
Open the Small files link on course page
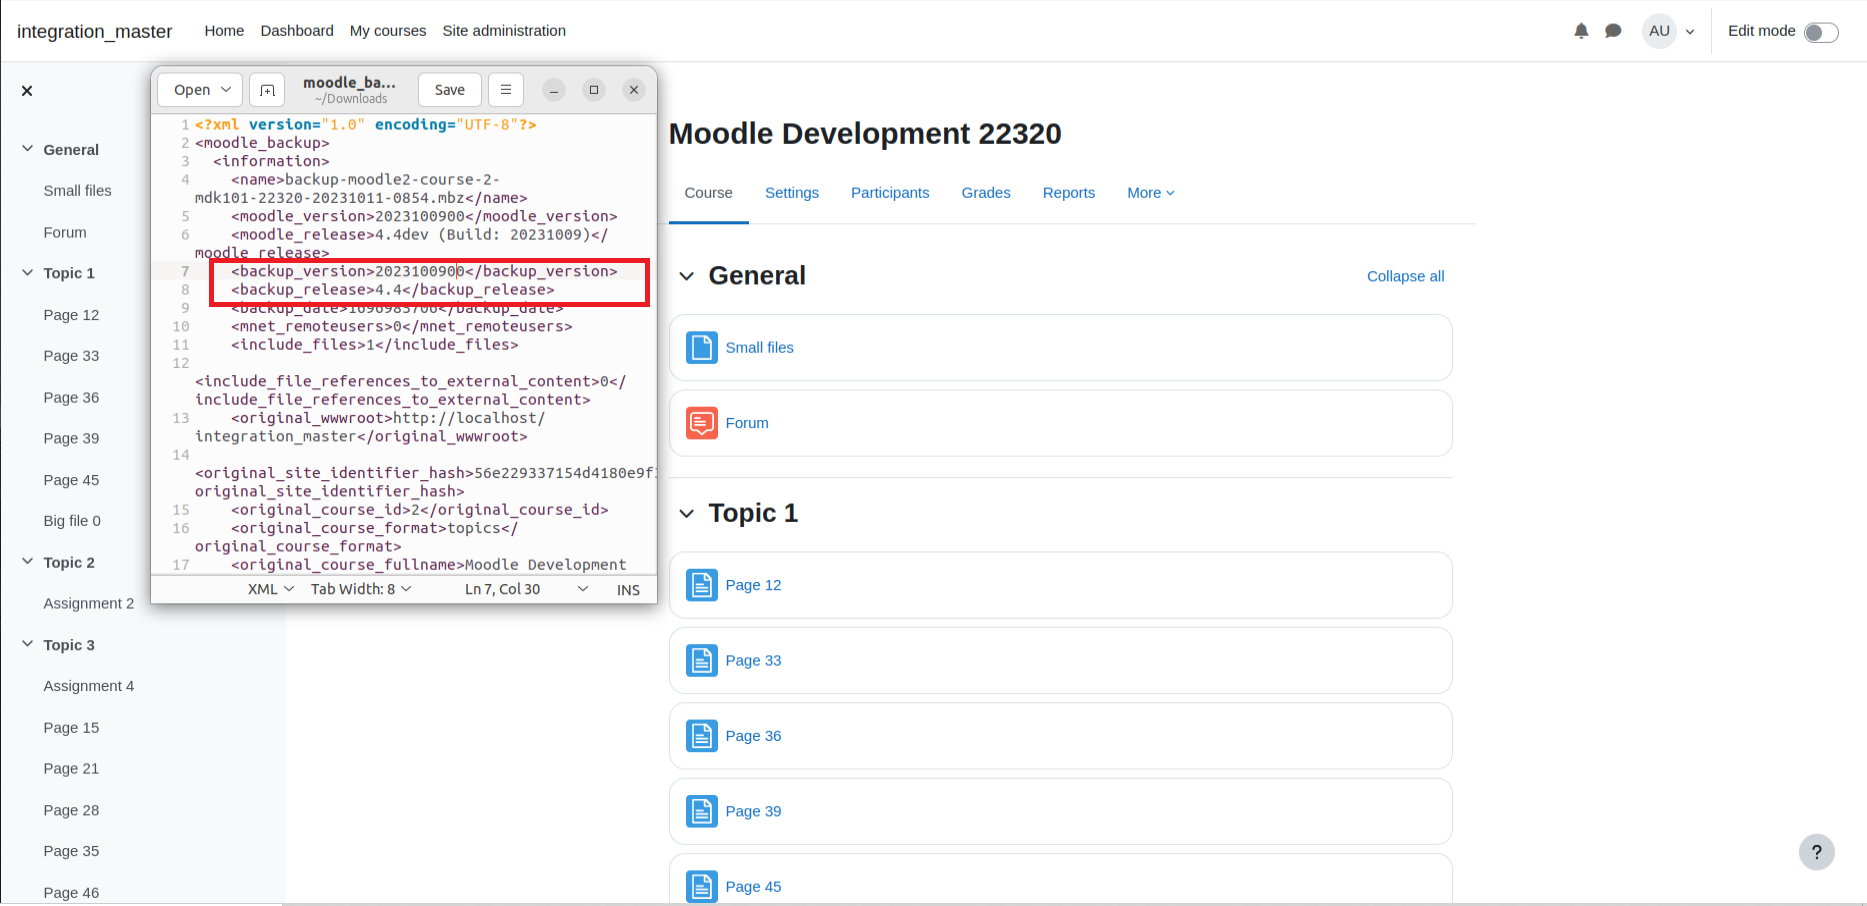tap(759, 348)
